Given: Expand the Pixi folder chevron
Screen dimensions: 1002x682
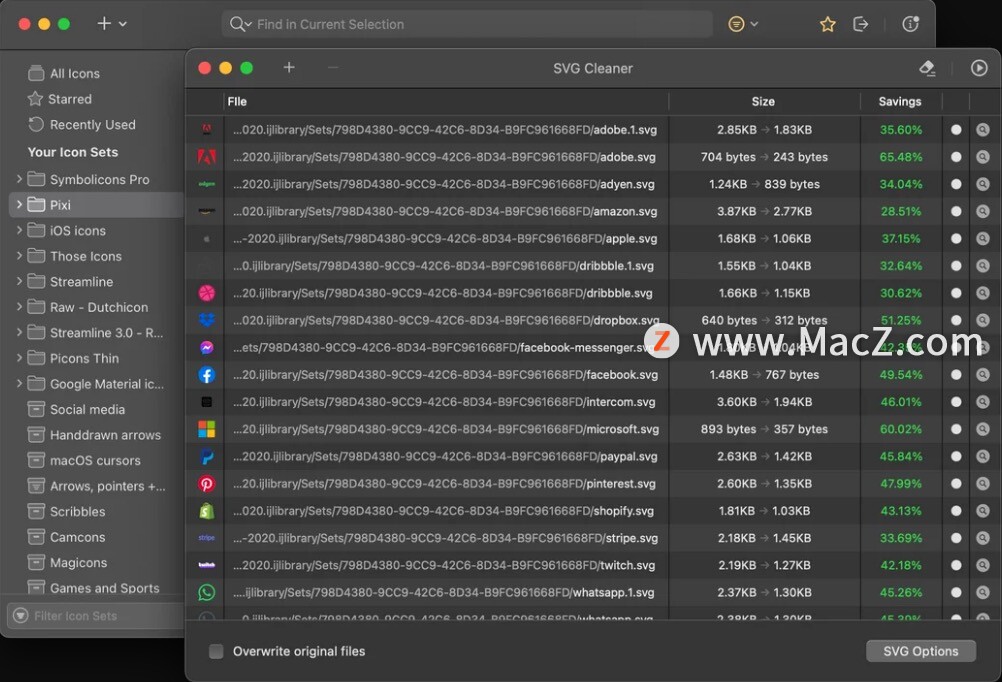Looking at the screenshot, I should click(19, 205).
